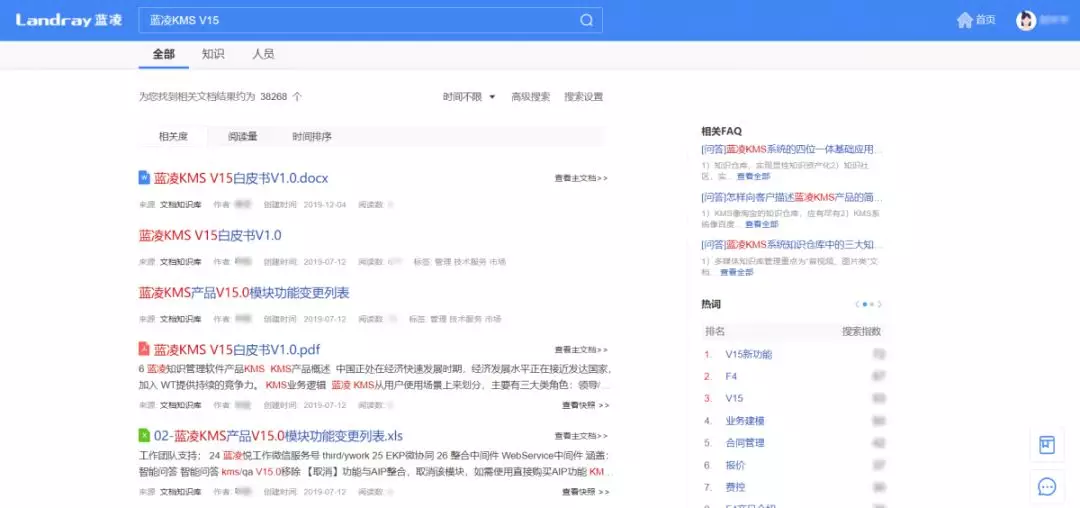Sort results by 相关度
1080x508 pixels.
[x=173, y=136]
